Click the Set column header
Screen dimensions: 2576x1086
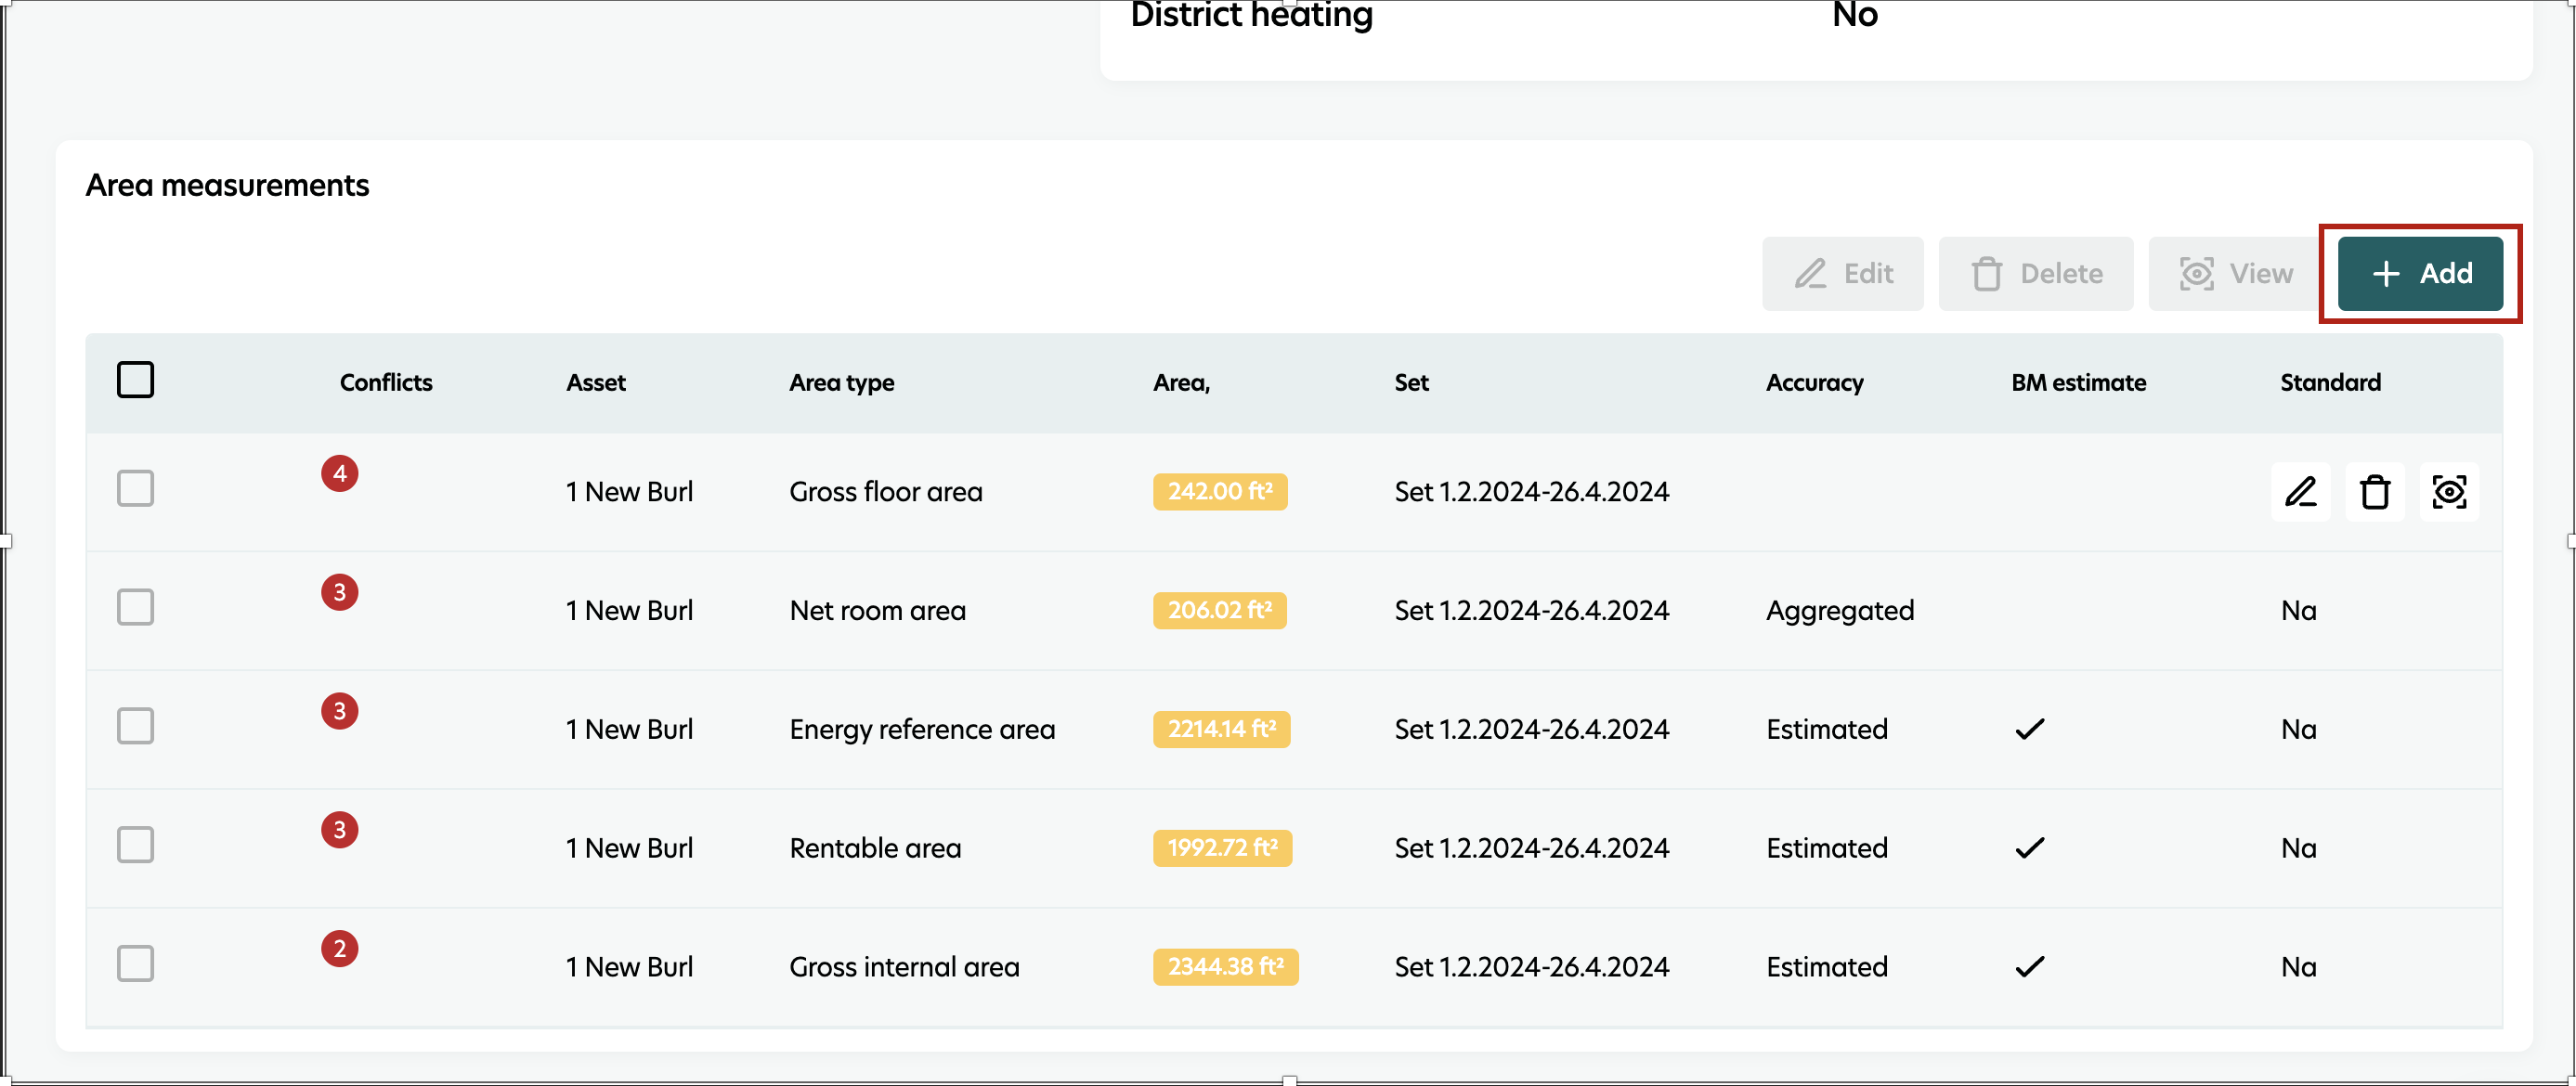[1412, 383]
